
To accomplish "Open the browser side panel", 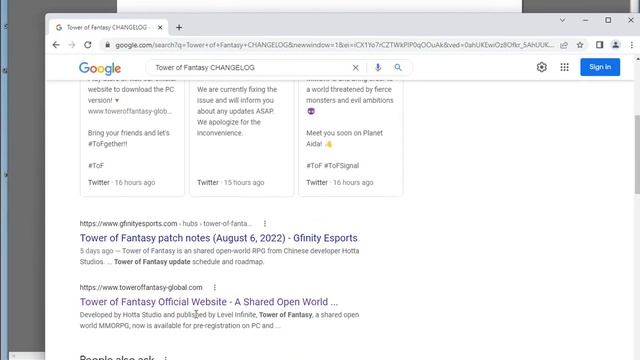I will click(599, 45).
